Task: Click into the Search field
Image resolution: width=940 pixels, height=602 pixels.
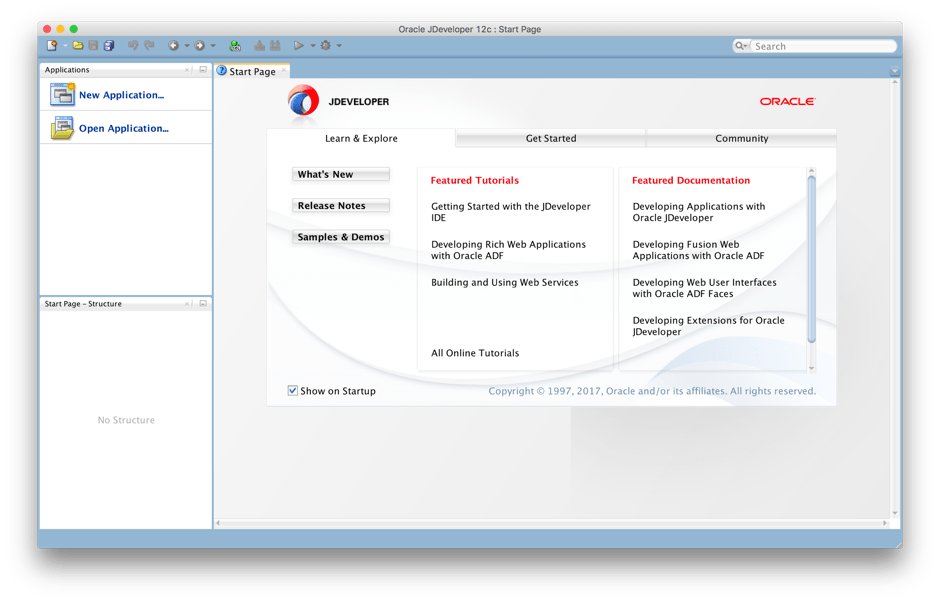Action: click(822, 46)
